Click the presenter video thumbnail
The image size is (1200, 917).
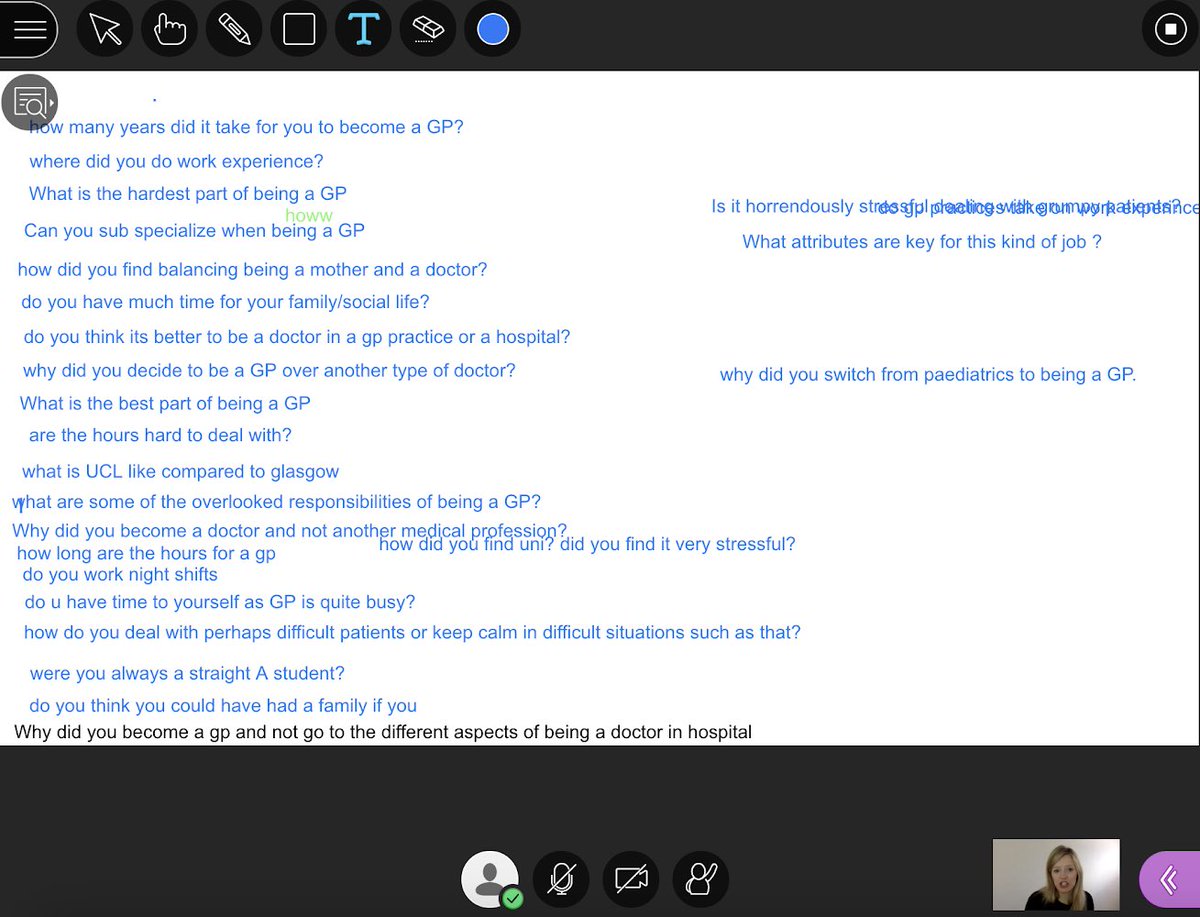[1056, 874]
